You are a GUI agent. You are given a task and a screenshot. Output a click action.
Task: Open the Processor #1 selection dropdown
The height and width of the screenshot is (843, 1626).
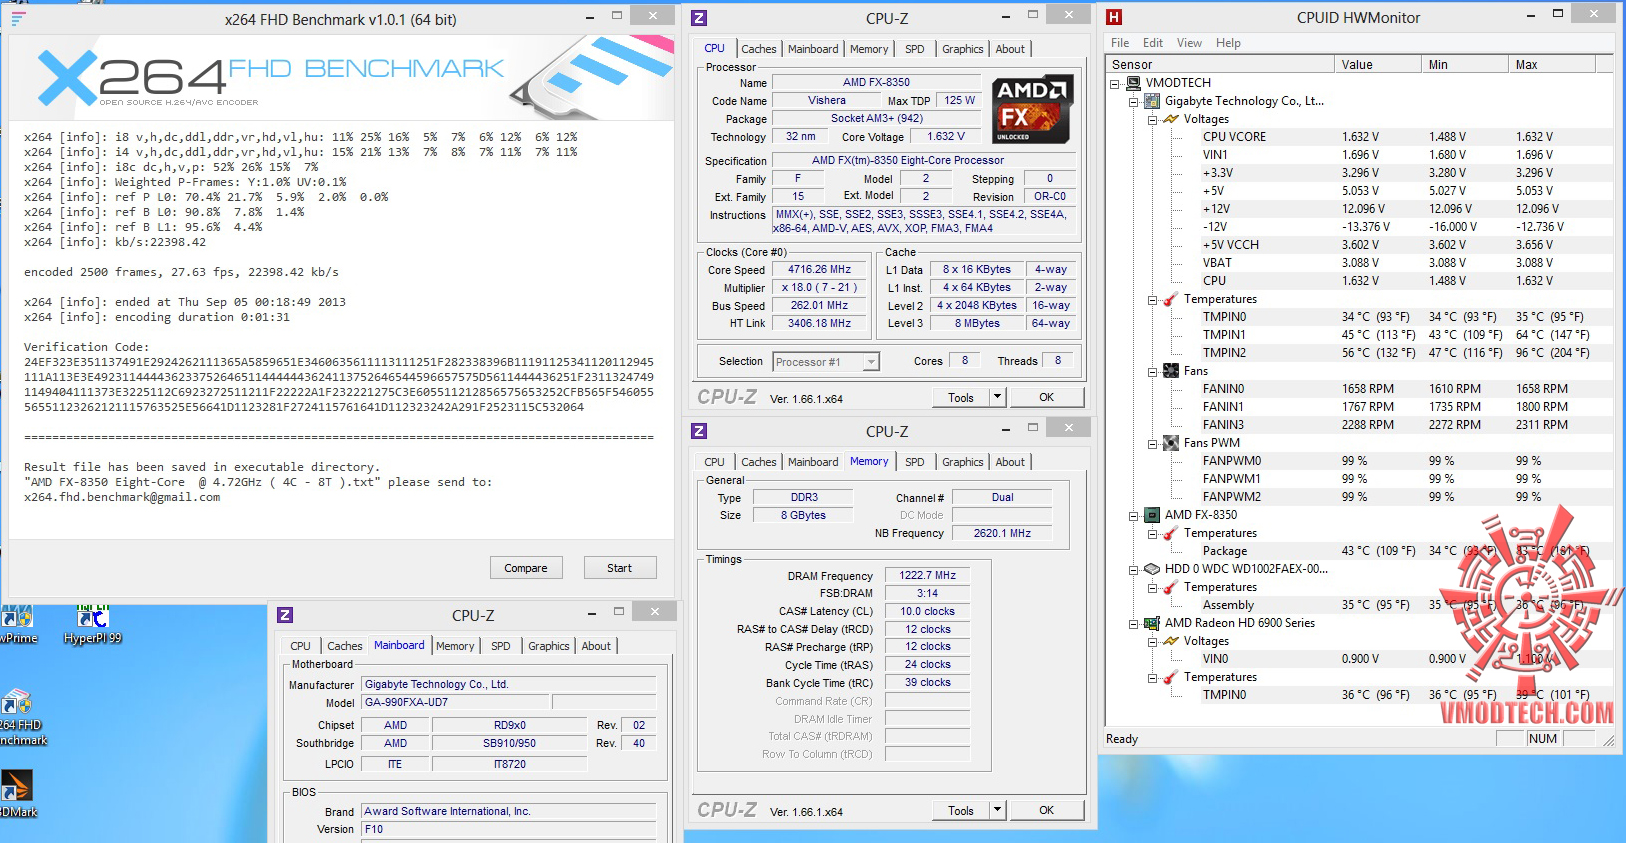(x=871, y=362)
